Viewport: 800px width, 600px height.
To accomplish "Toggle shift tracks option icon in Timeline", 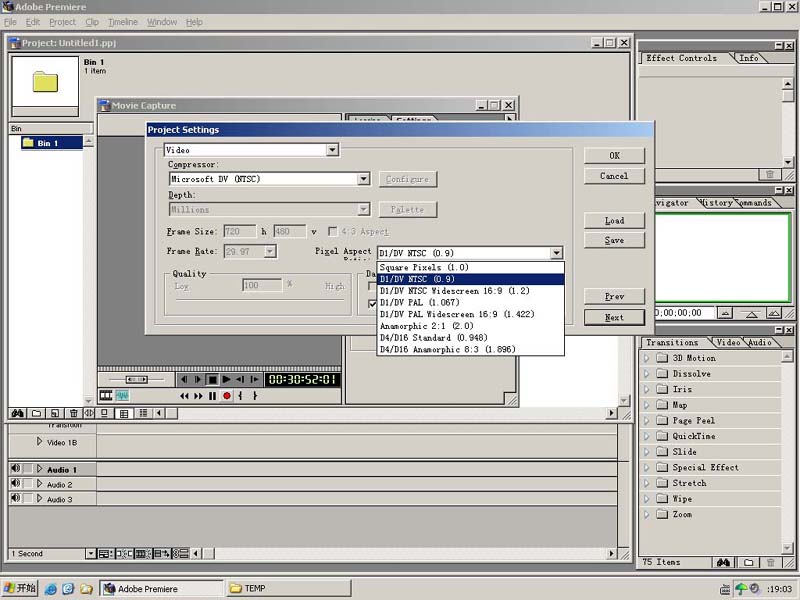I will coord(162,554).
